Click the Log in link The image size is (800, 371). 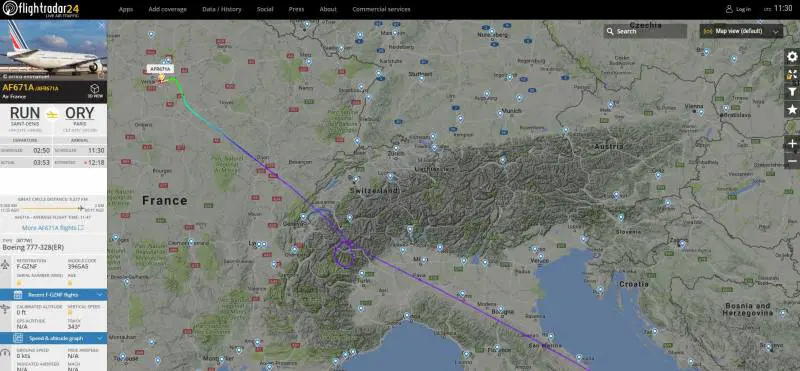[x=738, y=9]
